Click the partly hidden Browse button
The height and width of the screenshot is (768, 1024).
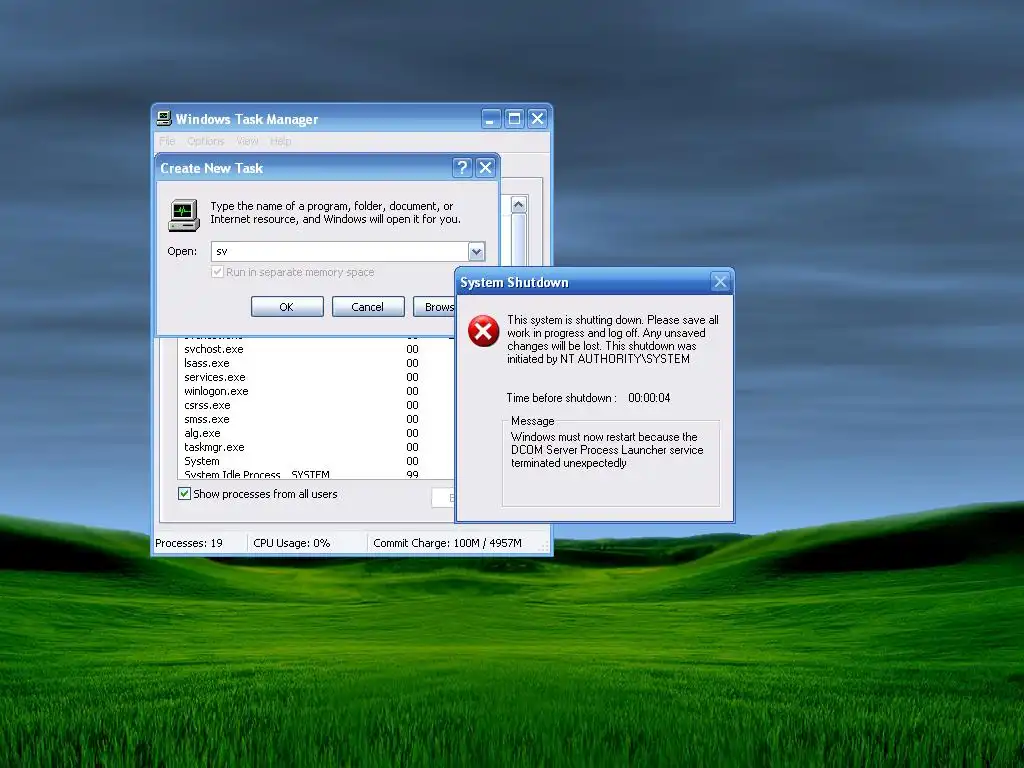(x=434, y=307)
